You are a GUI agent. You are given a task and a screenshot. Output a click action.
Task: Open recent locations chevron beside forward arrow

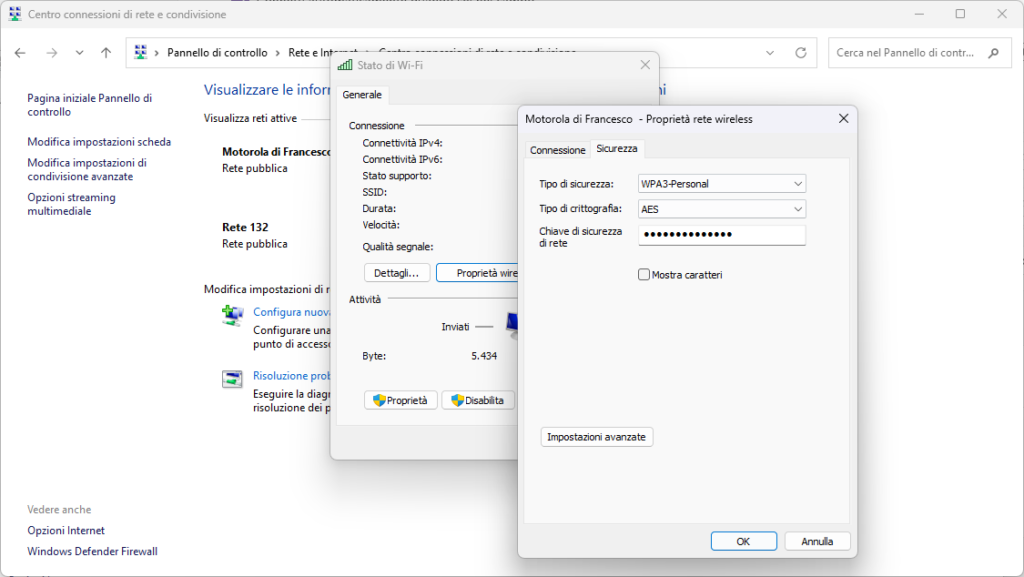(x=79, y=53)
